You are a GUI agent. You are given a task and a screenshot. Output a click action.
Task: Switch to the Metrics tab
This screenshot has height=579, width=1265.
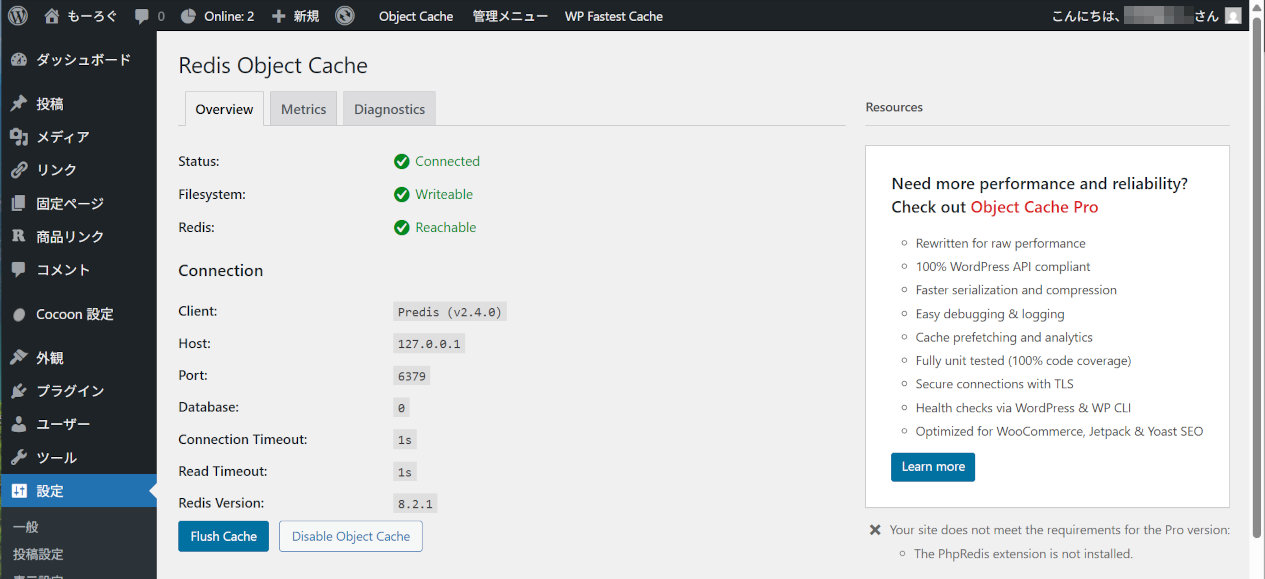[x=303, y=109]
